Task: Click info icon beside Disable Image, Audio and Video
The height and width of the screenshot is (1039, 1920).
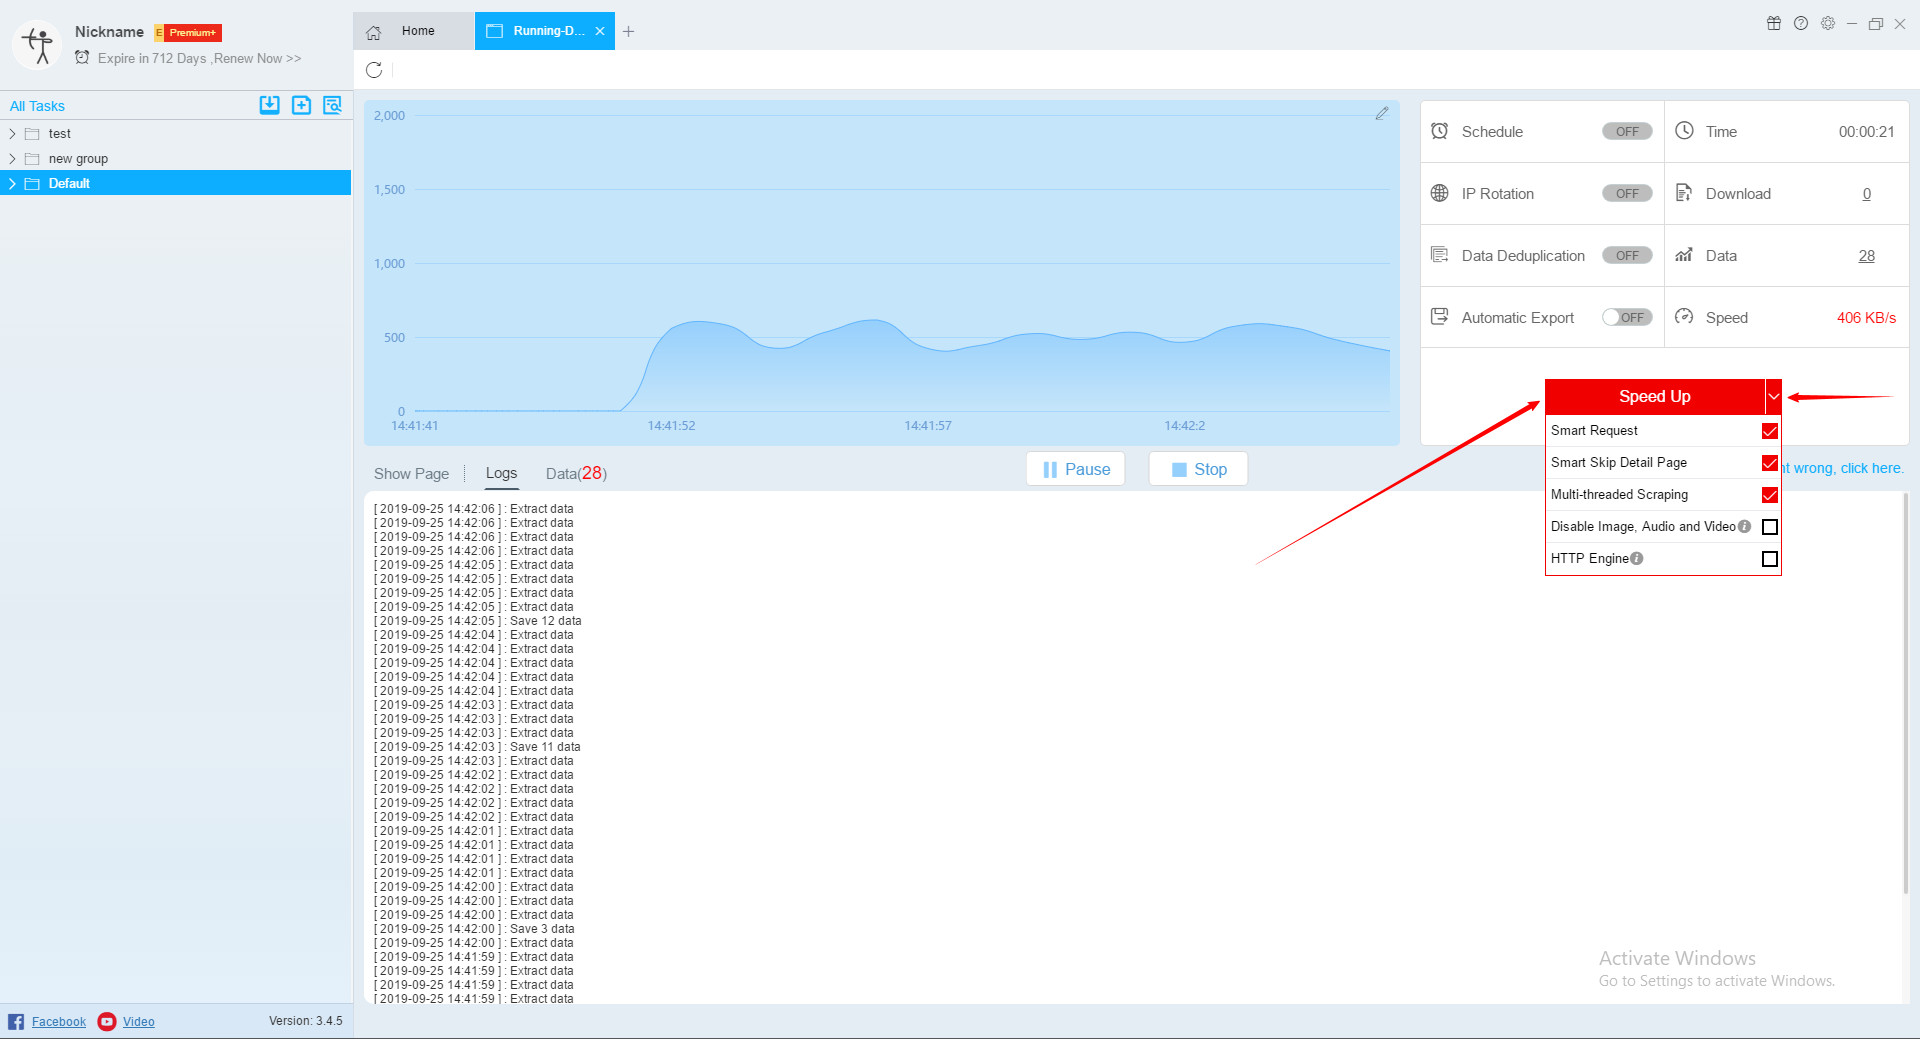Action: tap(1744, 527)
